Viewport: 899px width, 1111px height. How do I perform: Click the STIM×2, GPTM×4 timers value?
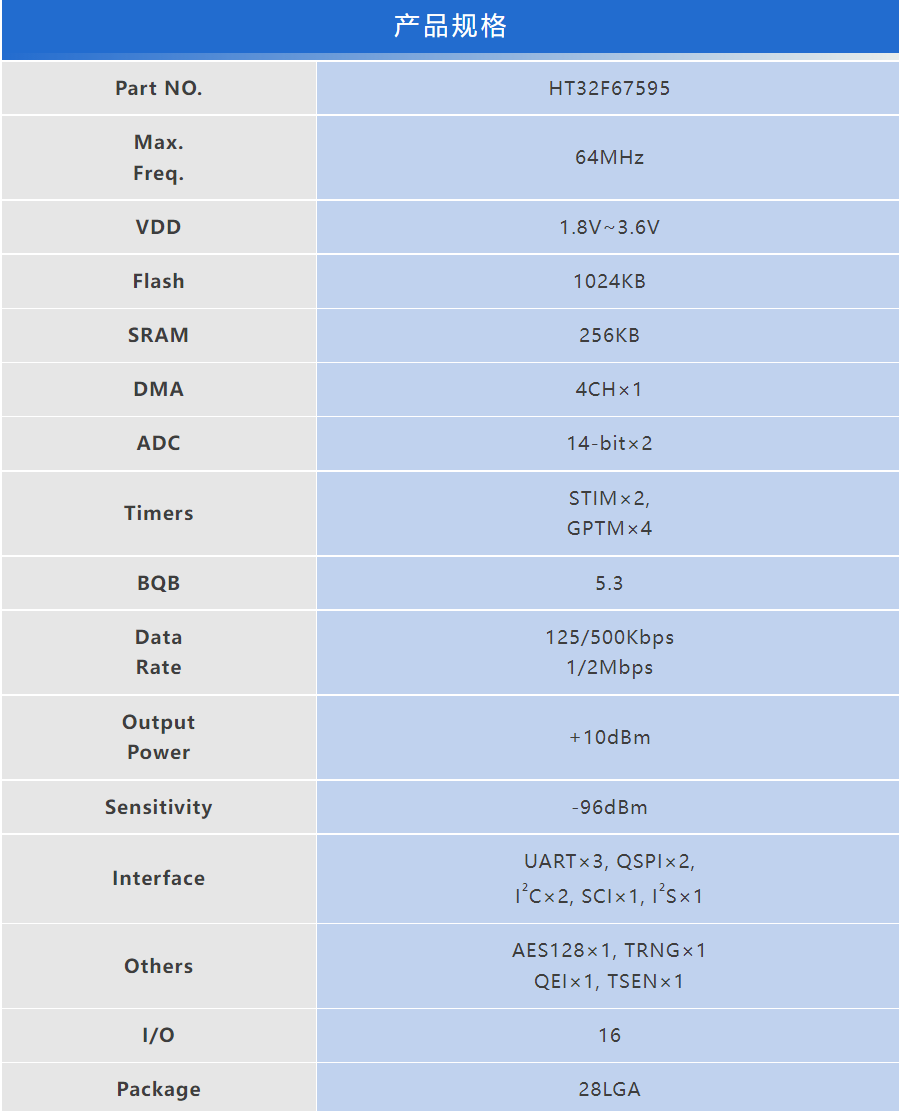point(609,513)
